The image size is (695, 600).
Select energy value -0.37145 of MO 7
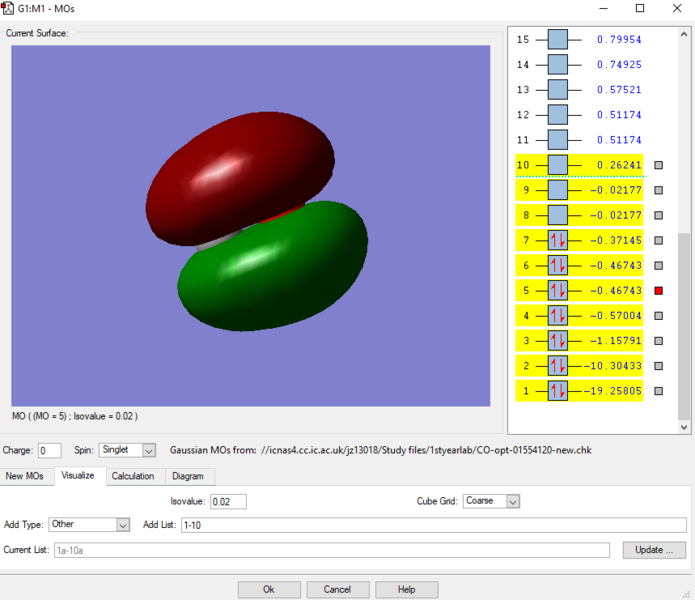(616, 240)
